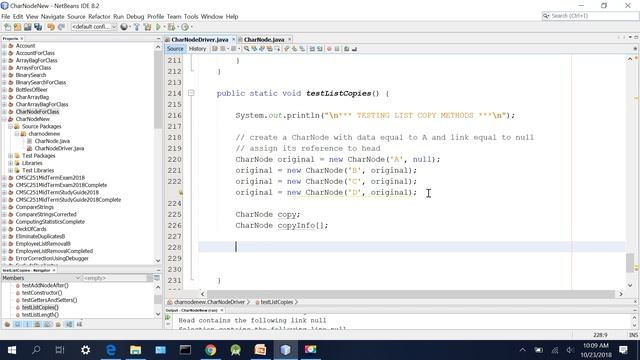Open the Window menu
640x360 pixels.
pos(212,17)
